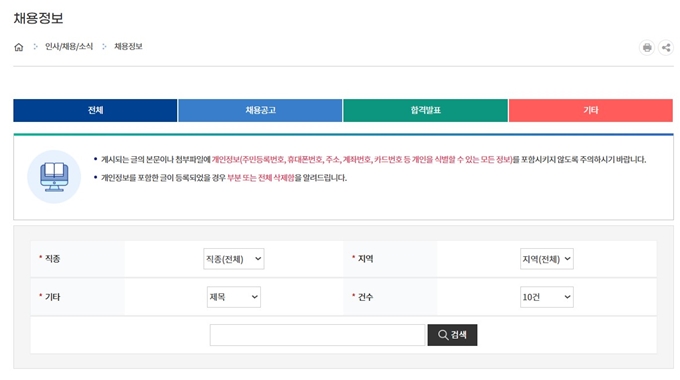Print this page with printer icon
Image resolution: width=680 pixels, height=380 pixels.
(x=647, y=47)
